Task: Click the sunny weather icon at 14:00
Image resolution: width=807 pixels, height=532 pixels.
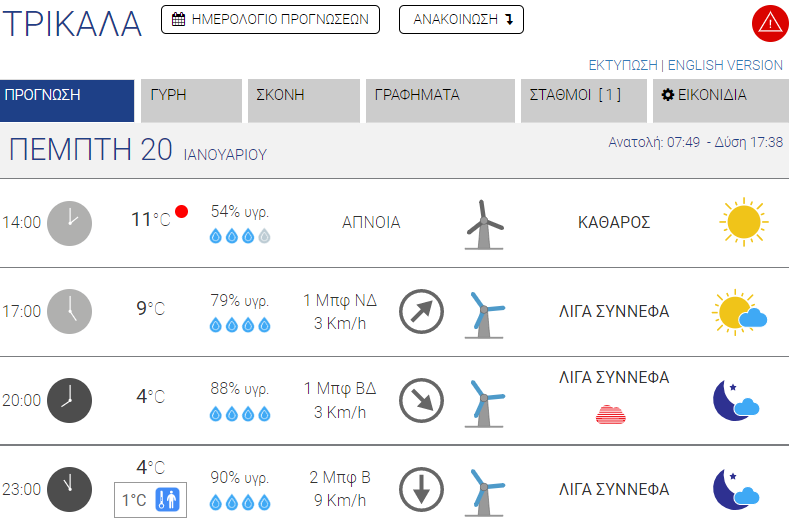Action: [744, 222]
